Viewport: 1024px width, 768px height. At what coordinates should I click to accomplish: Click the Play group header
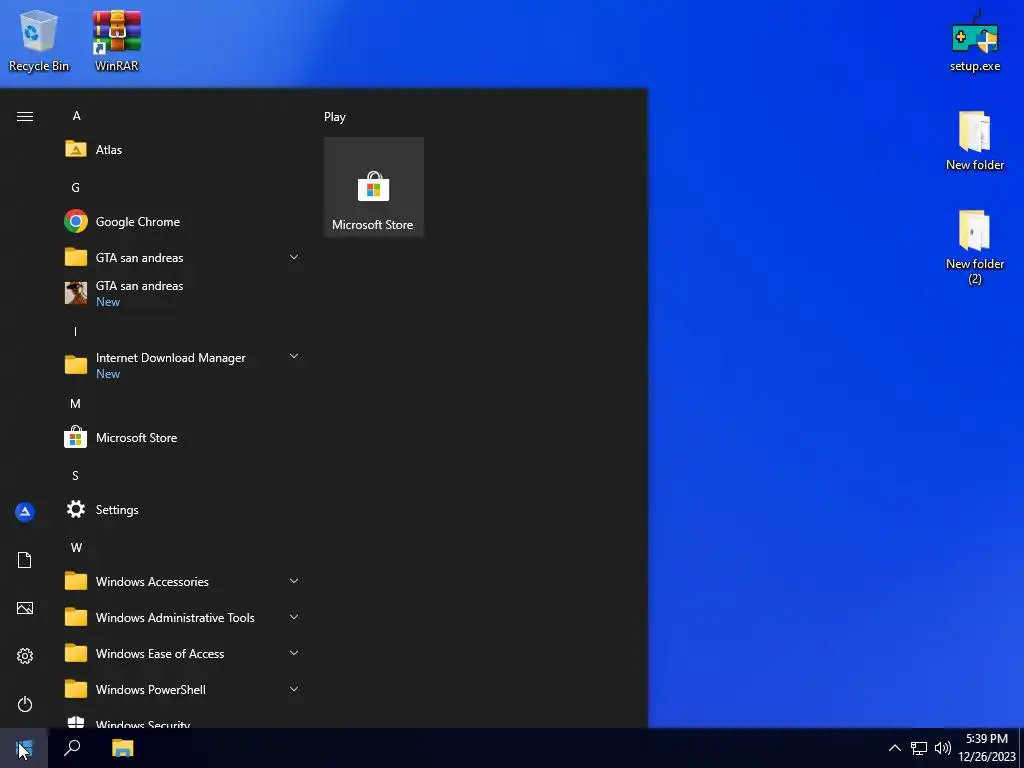tap(335, 117)
